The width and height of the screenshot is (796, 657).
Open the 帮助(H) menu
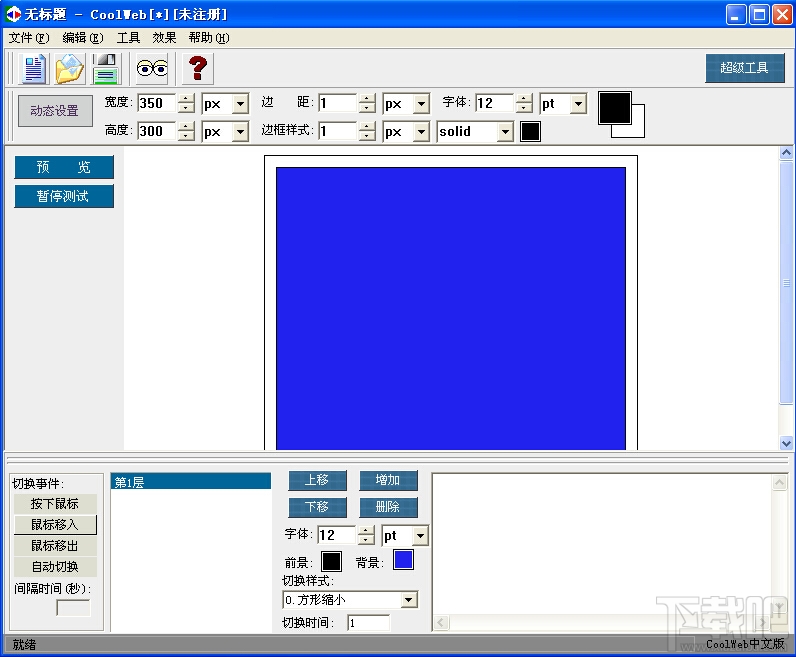coord(209,38)
